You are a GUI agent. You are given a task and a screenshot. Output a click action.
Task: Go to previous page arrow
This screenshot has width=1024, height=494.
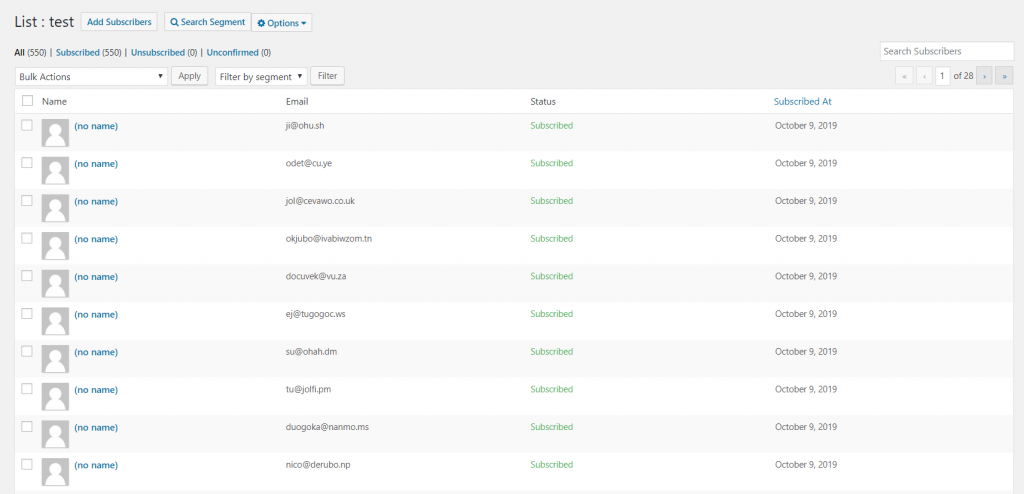[x=924, y=76]
